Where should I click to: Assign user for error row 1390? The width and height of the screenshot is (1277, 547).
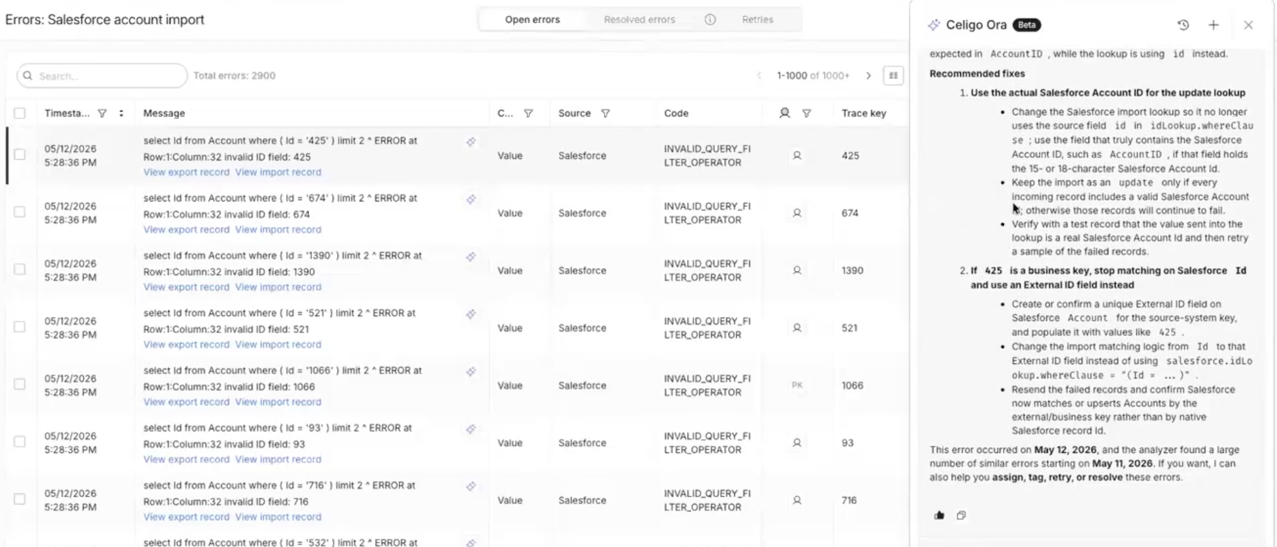point(797,270)
